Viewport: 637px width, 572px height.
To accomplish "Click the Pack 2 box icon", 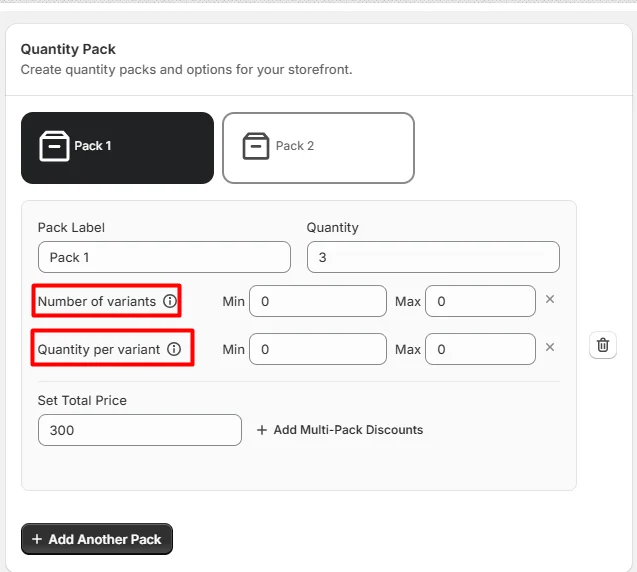I will point(256,146).
